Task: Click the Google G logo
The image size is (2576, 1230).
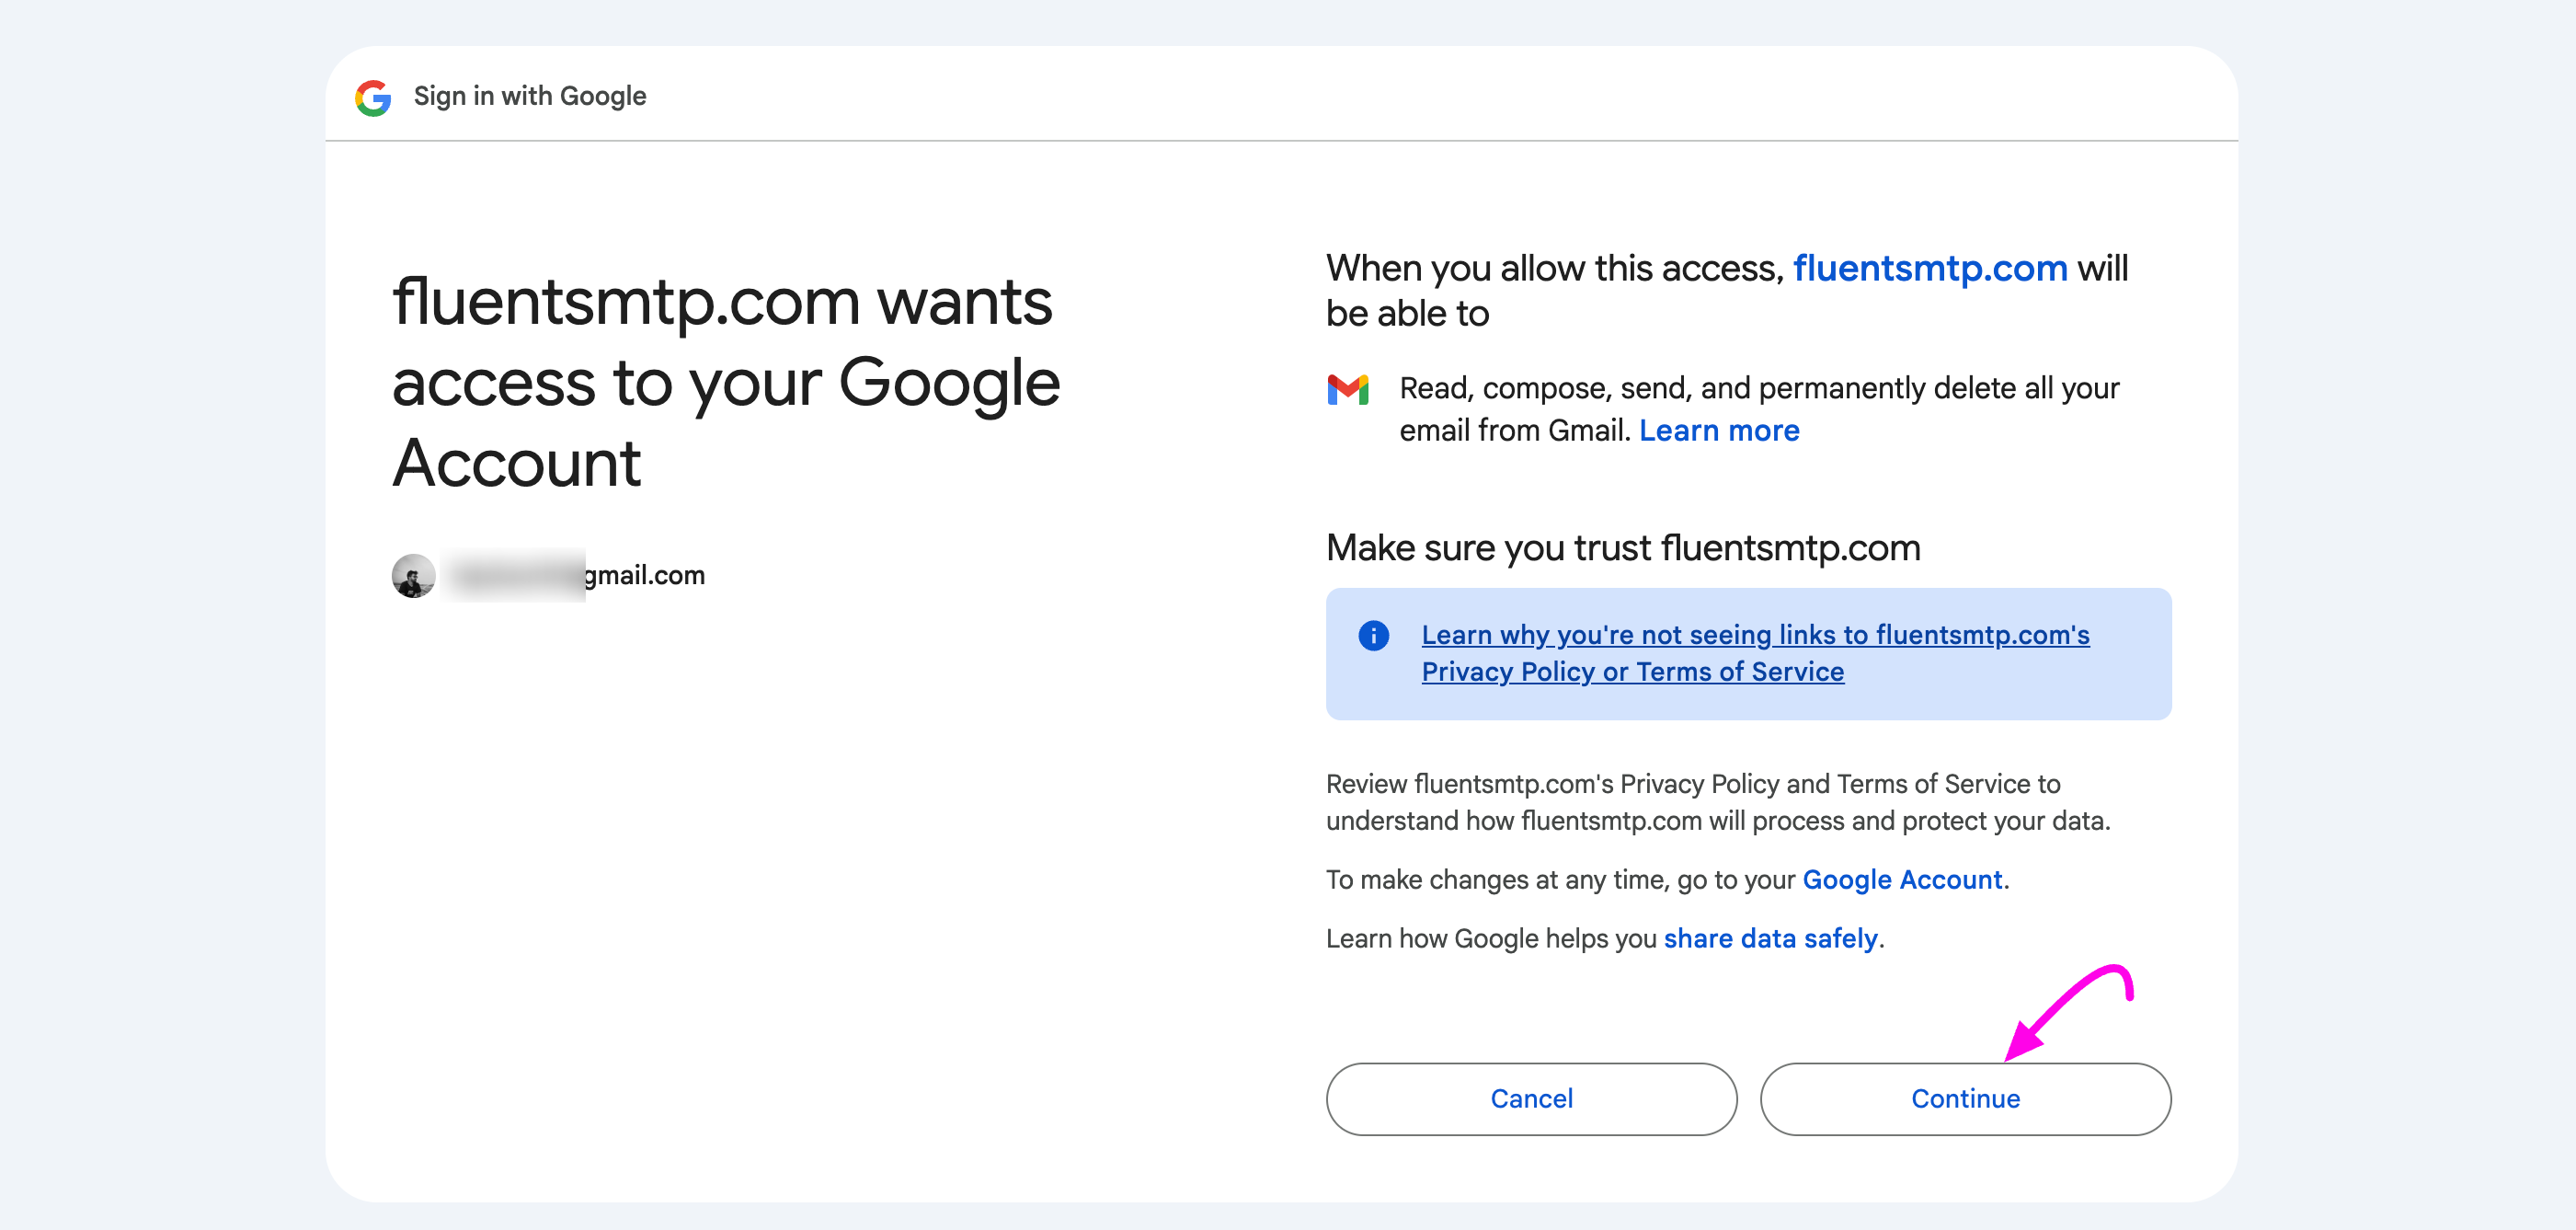Action: (373, 97)
